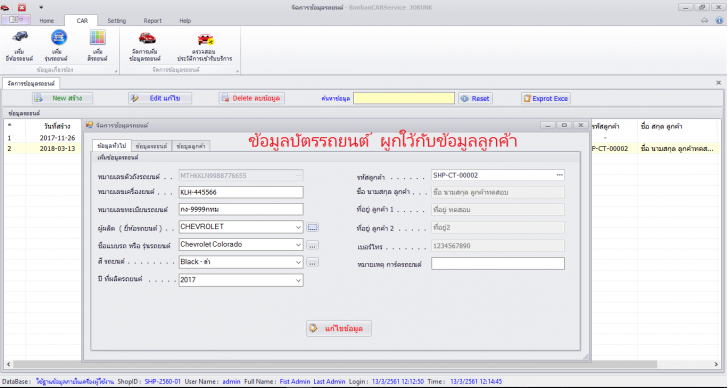Click the ชื่อ สกุล ลูกค้า column header
The image size is (728, 388).
(x=661, y=126)
